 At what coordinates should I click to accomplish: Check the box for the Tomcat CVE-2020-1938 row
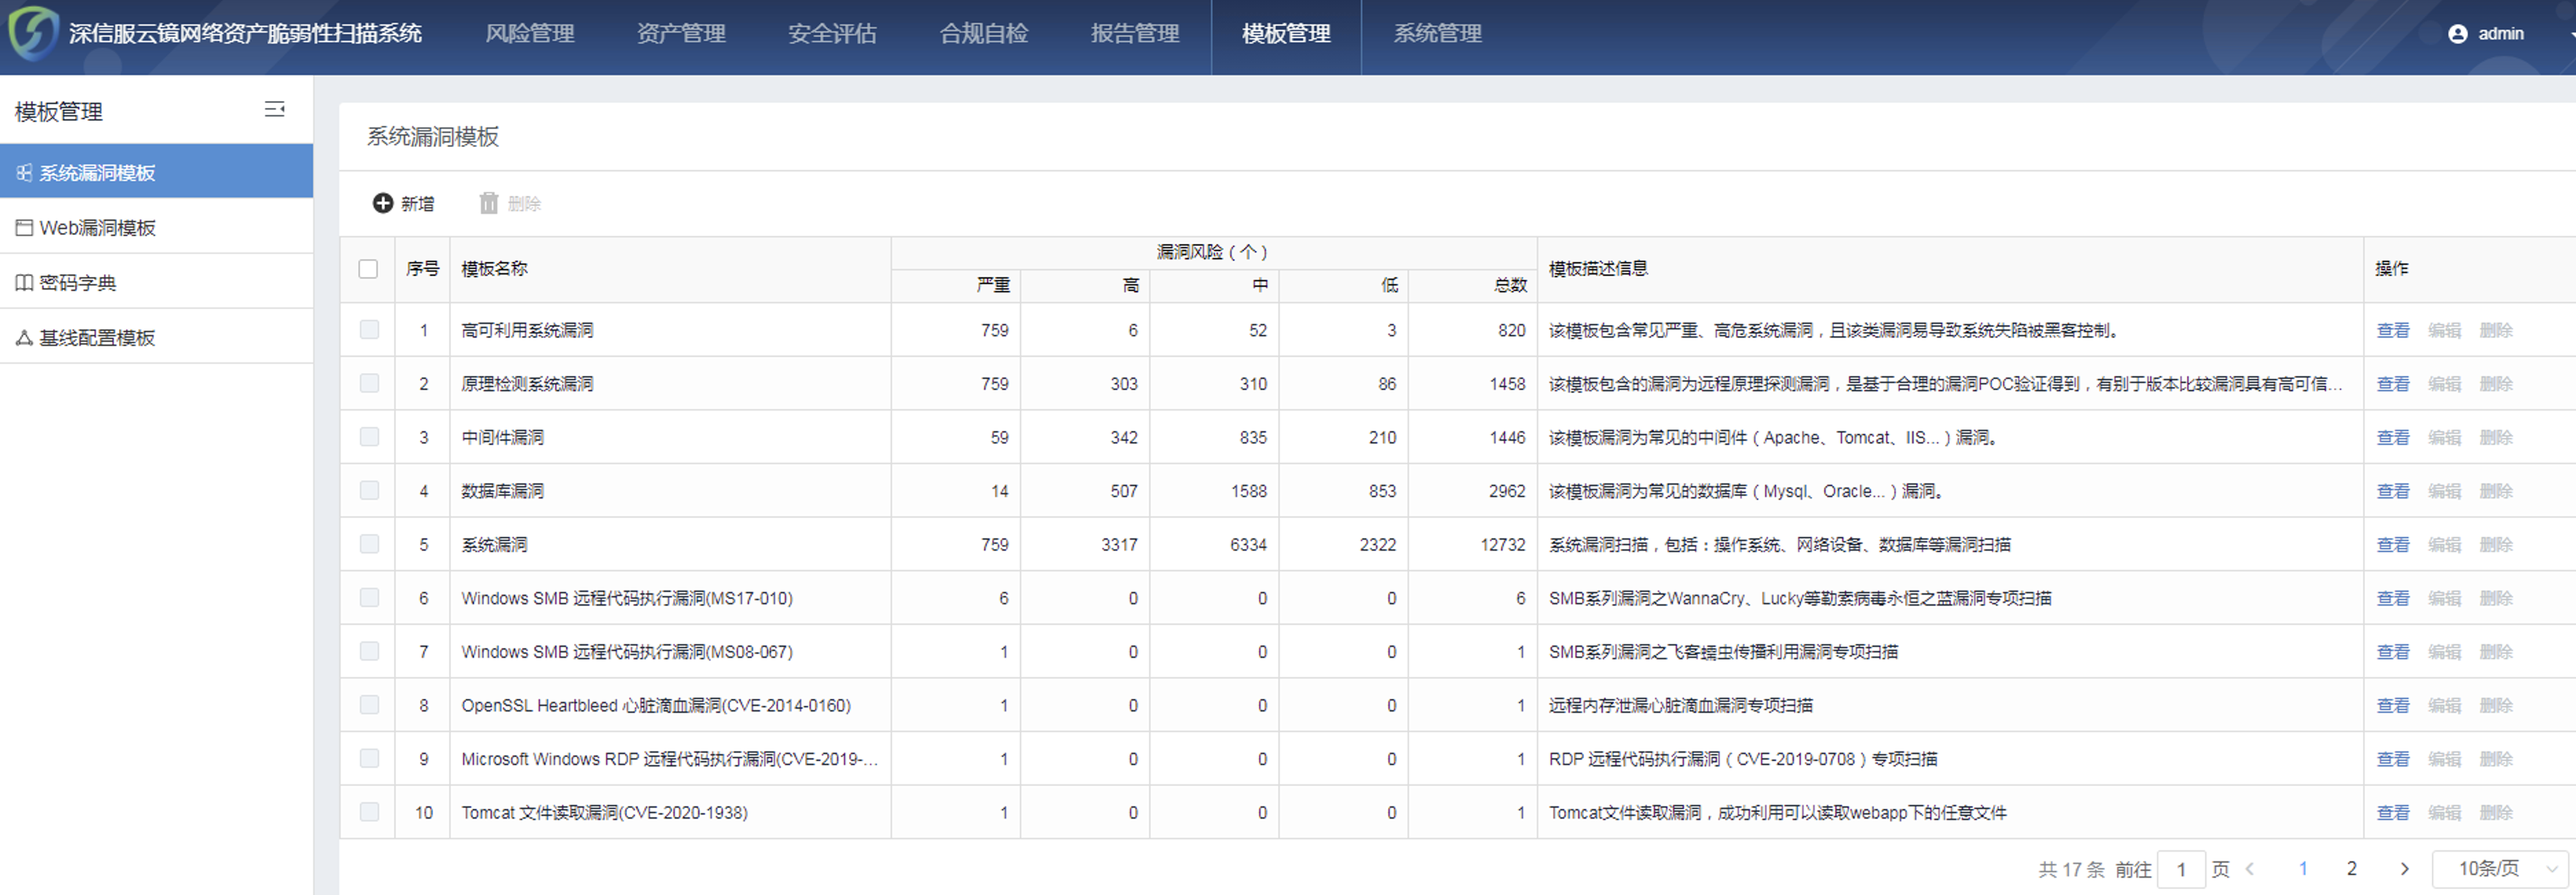pos(369,812)
